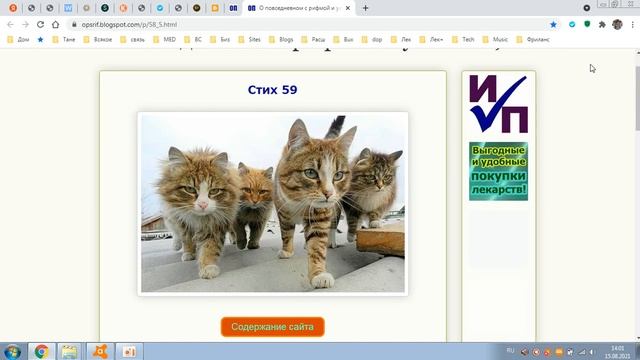Reload the current page
This screenshot has width=640, height=360.
click(x=40, y=24)
